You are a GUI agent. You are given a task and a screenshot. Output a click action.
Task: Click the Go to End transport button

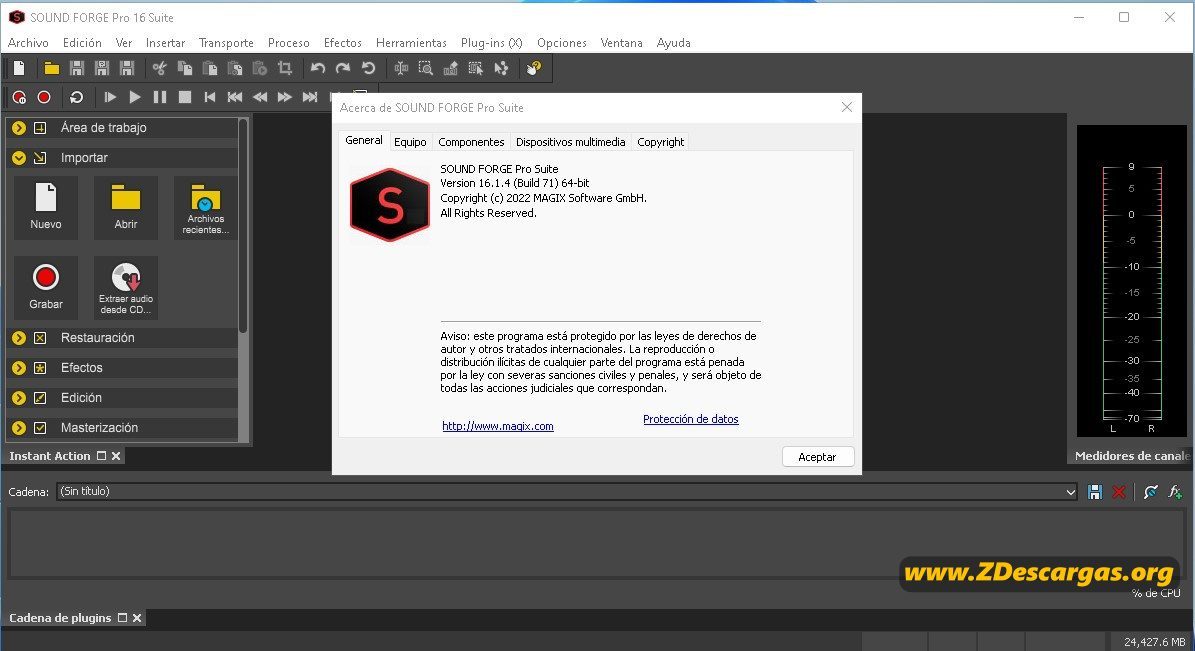[309, 97]
